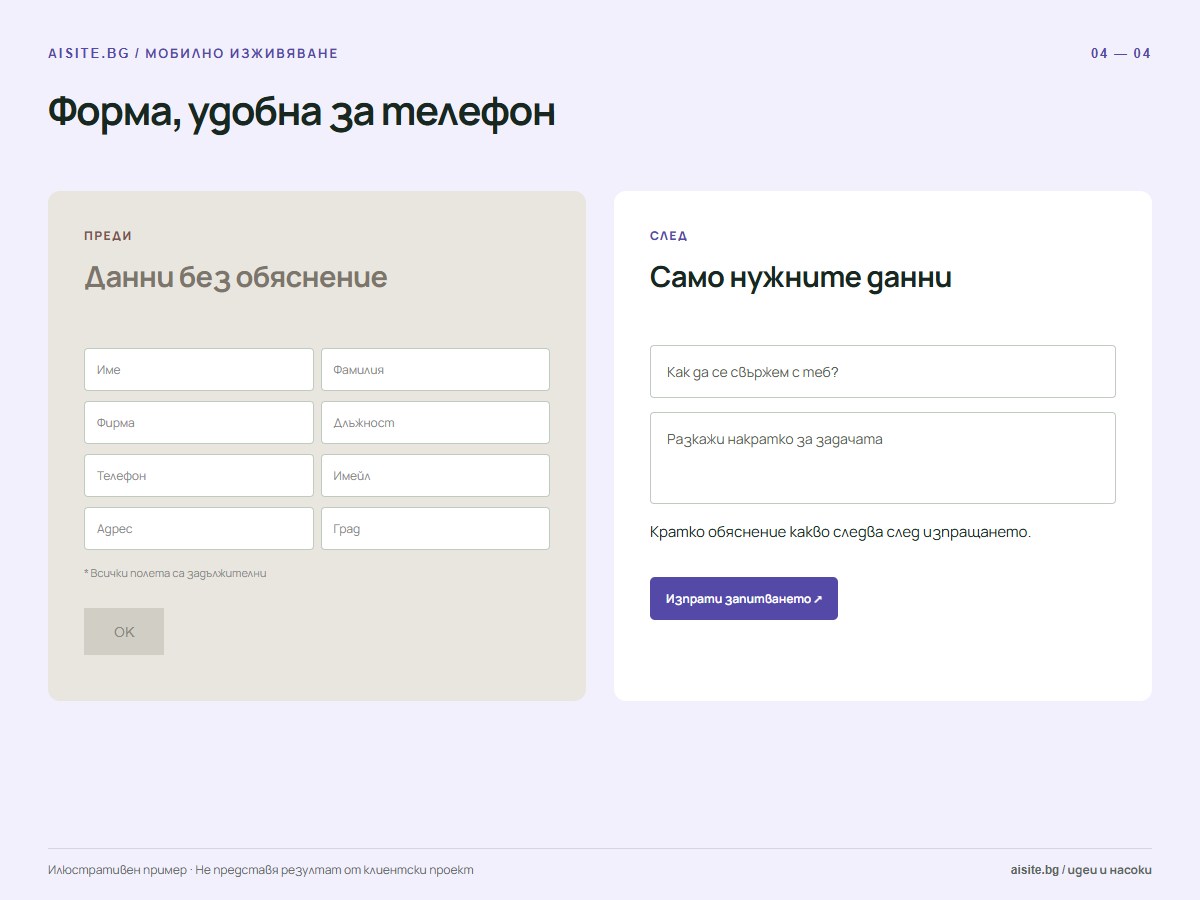Click the '04 — 04' page counter
This screenshot has height=900, width=1200.
coord(1121,54)
